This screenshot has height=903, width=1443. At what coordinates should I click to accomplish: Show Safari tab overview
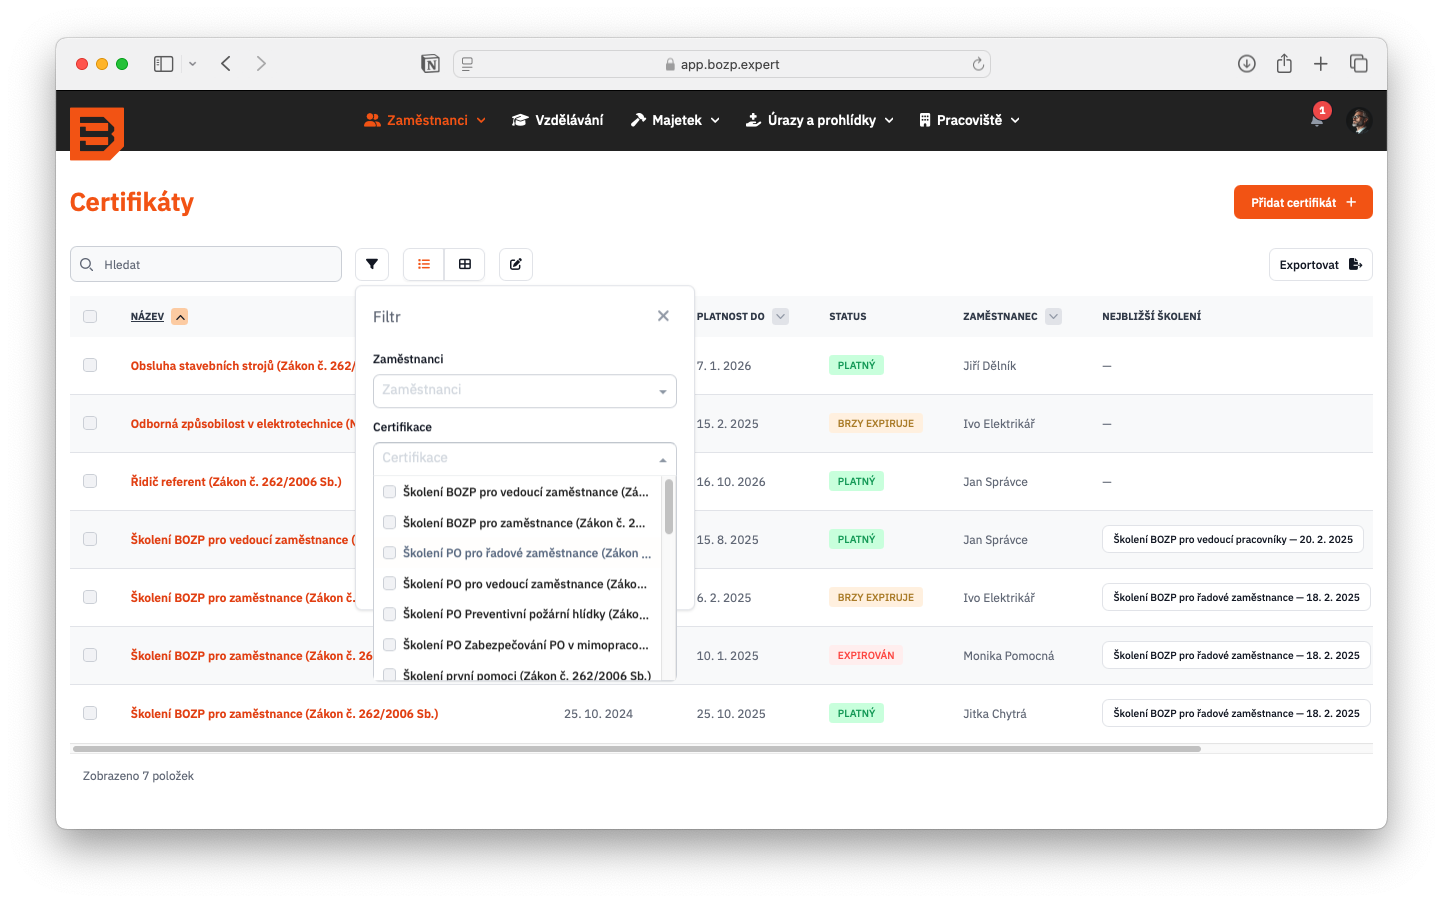coord(1359,64)
